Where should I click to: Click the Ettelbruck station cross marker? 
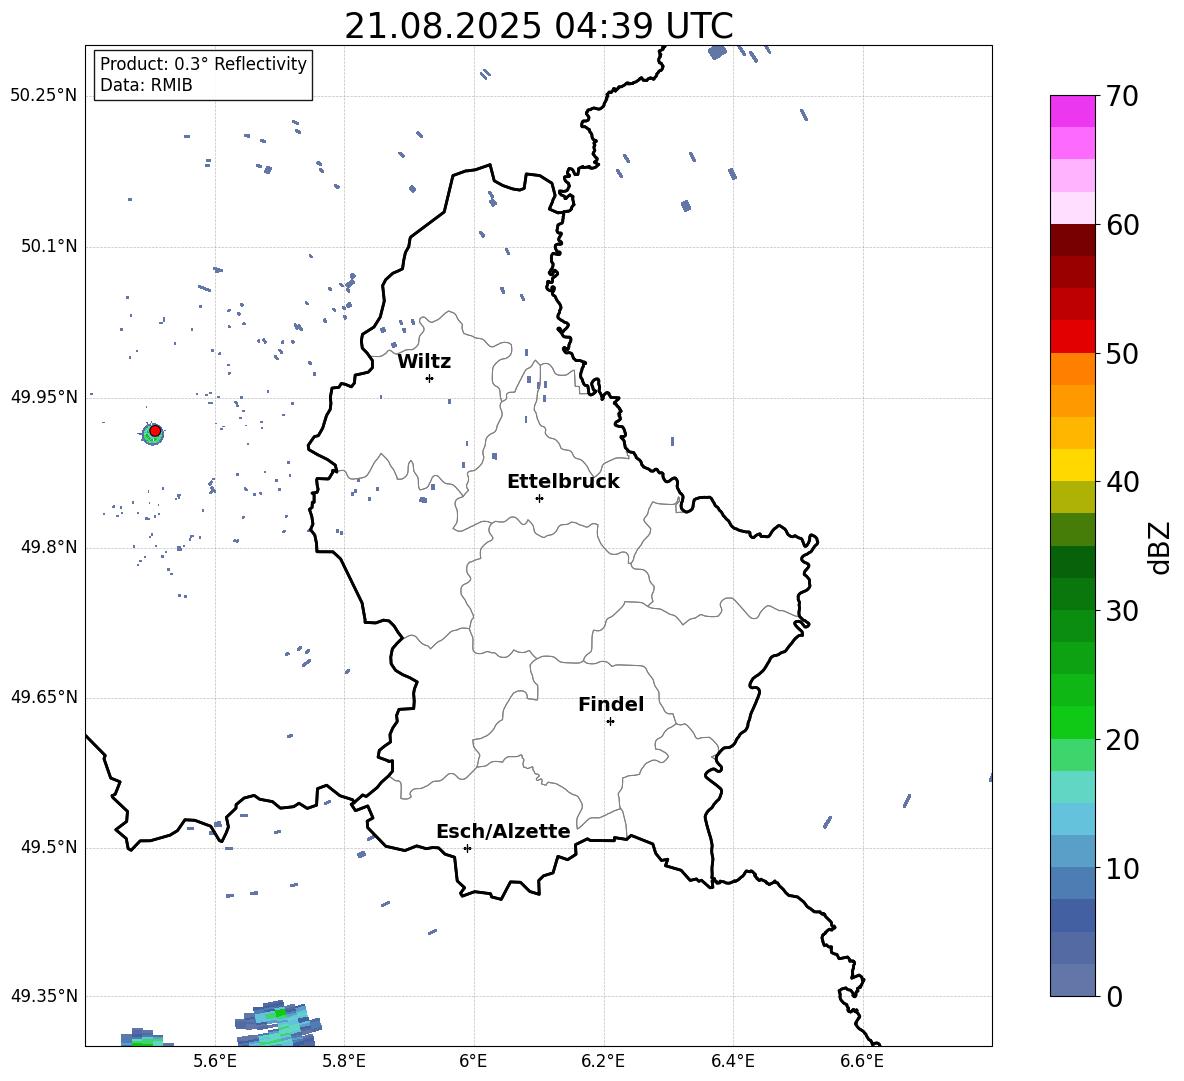[x=539, y=498]
